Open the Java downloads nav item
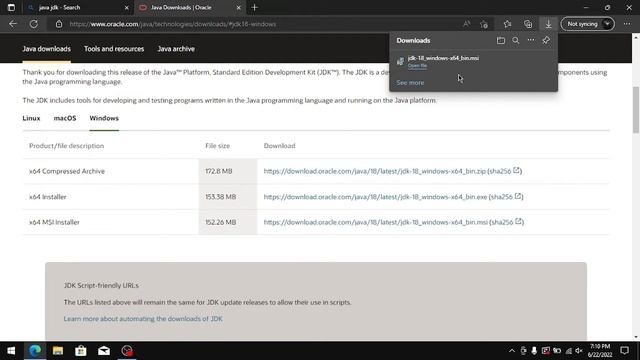Screen dimensions: 640x360 point(47,49)
